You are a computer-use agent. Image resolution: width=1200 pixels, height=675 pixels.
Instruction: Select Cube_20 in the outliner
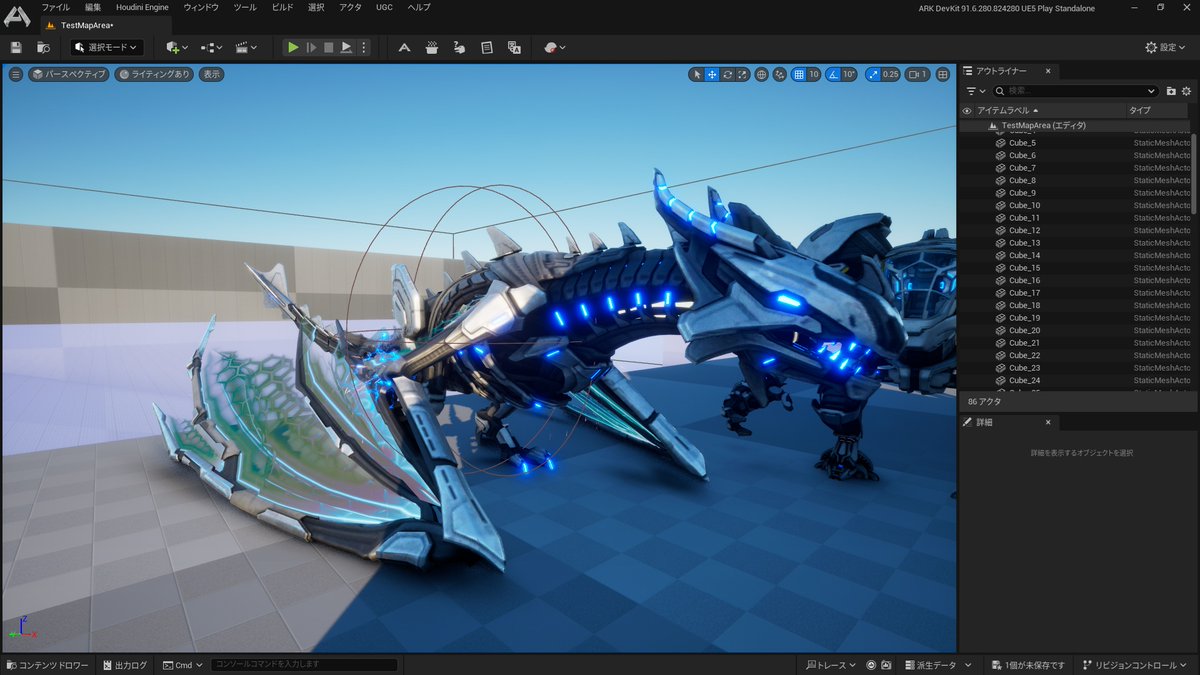pyautogui.click(x=1024, y=330)
